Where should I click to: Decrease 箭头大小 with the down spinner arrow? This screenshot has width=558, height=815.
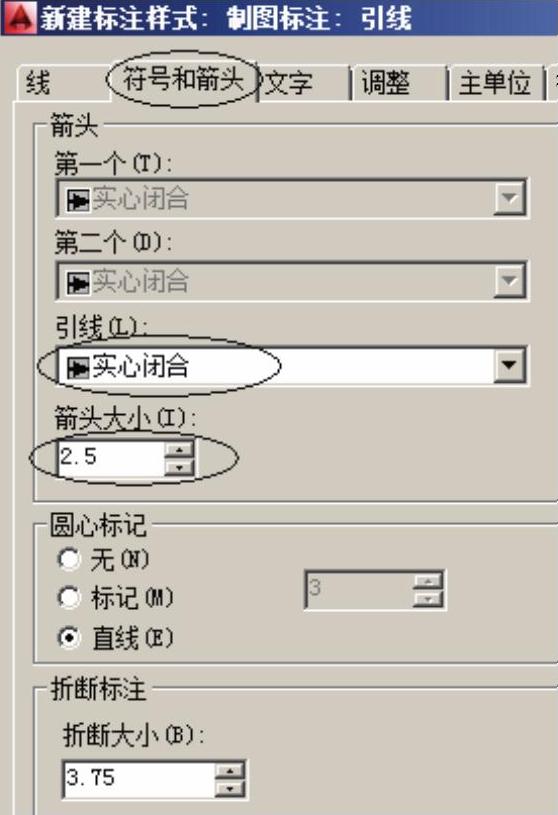click(x=179, y=467)
